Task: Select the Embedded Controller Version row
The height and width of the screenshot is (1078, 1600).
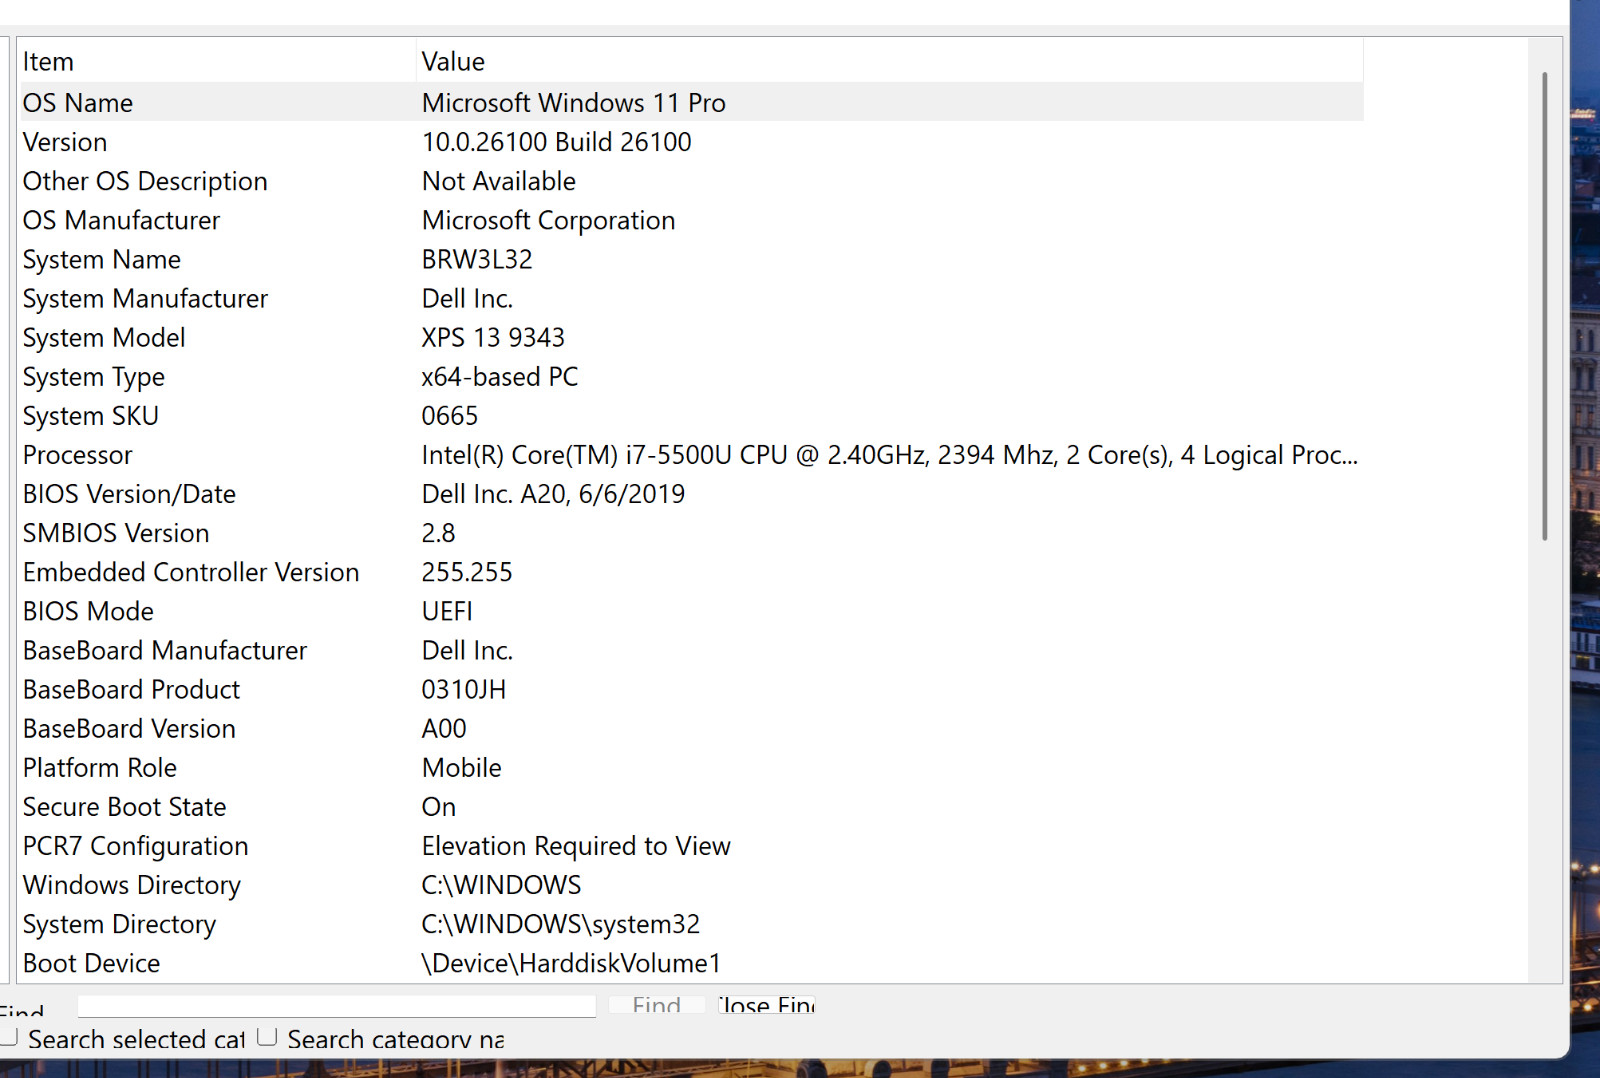Action: pyautogui.click(x=691, y=572)
